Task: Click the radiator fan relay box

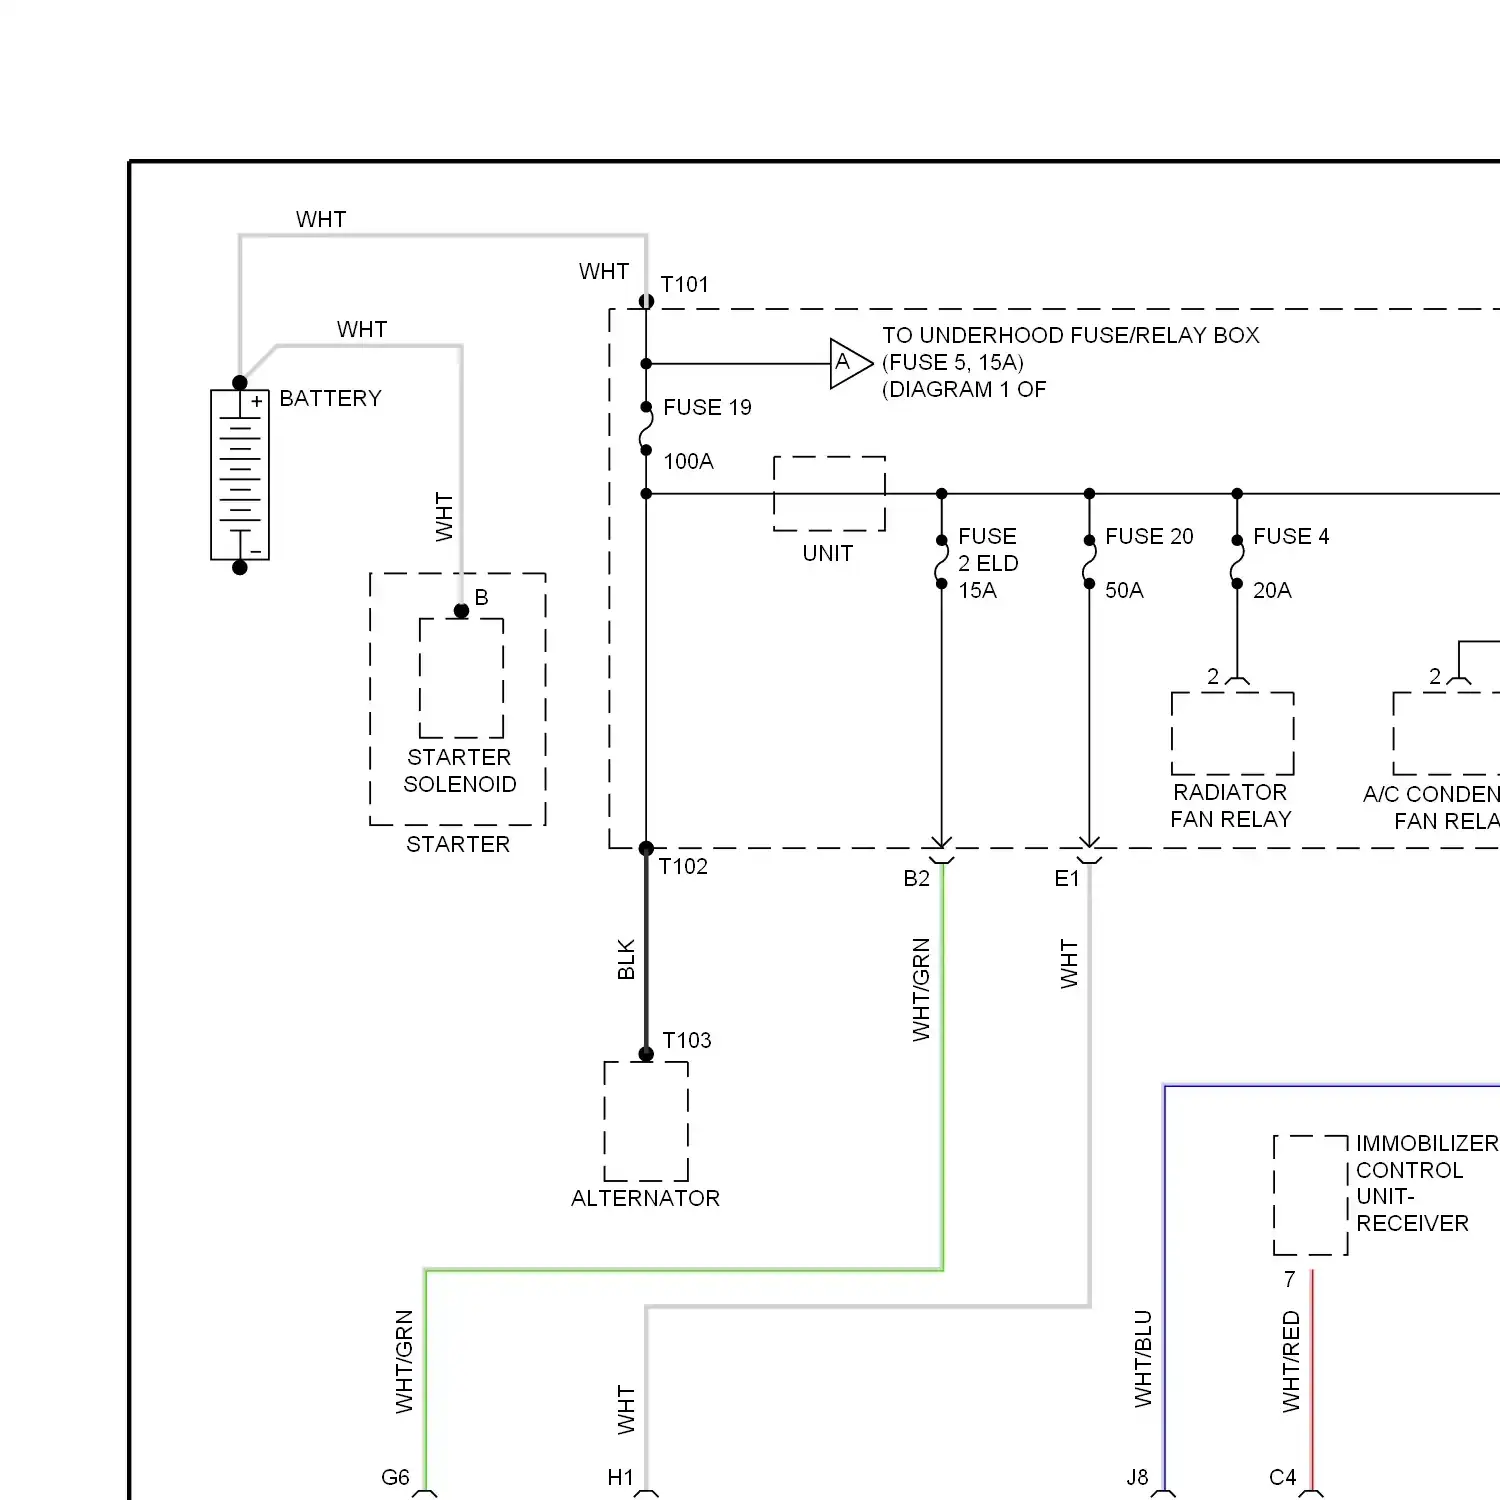Action: pyautogui.click(x=1233, y=733)
